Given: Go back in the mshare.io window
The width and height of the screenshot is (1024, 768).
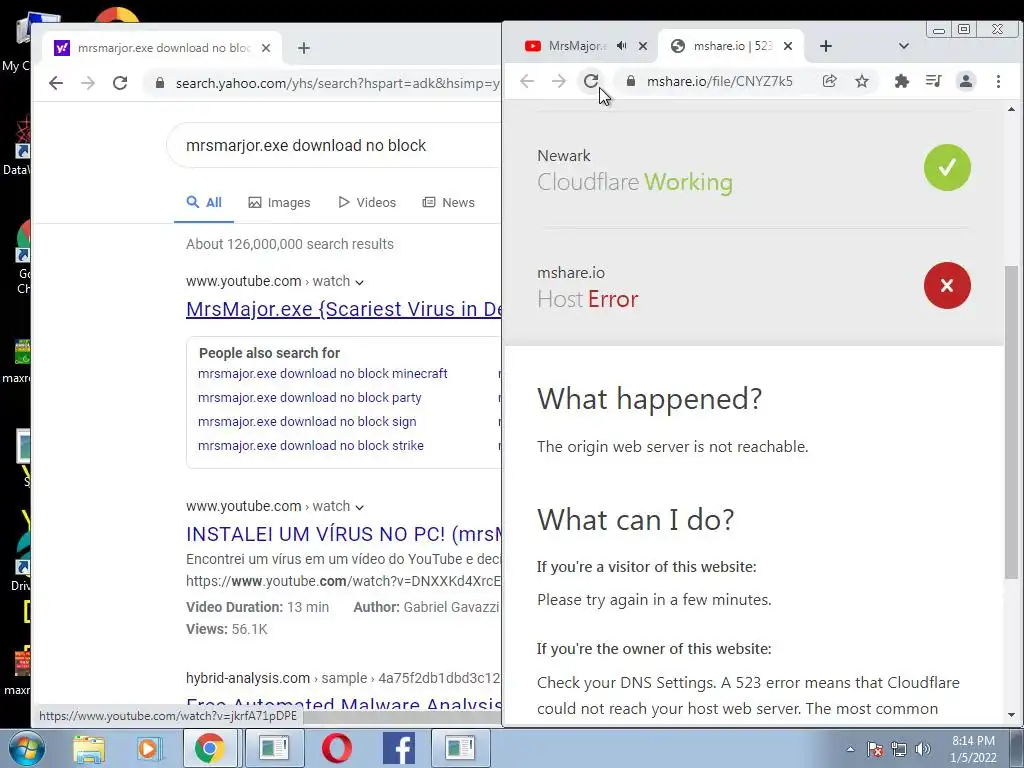Looking at the screenshot, I should [527, 81].
